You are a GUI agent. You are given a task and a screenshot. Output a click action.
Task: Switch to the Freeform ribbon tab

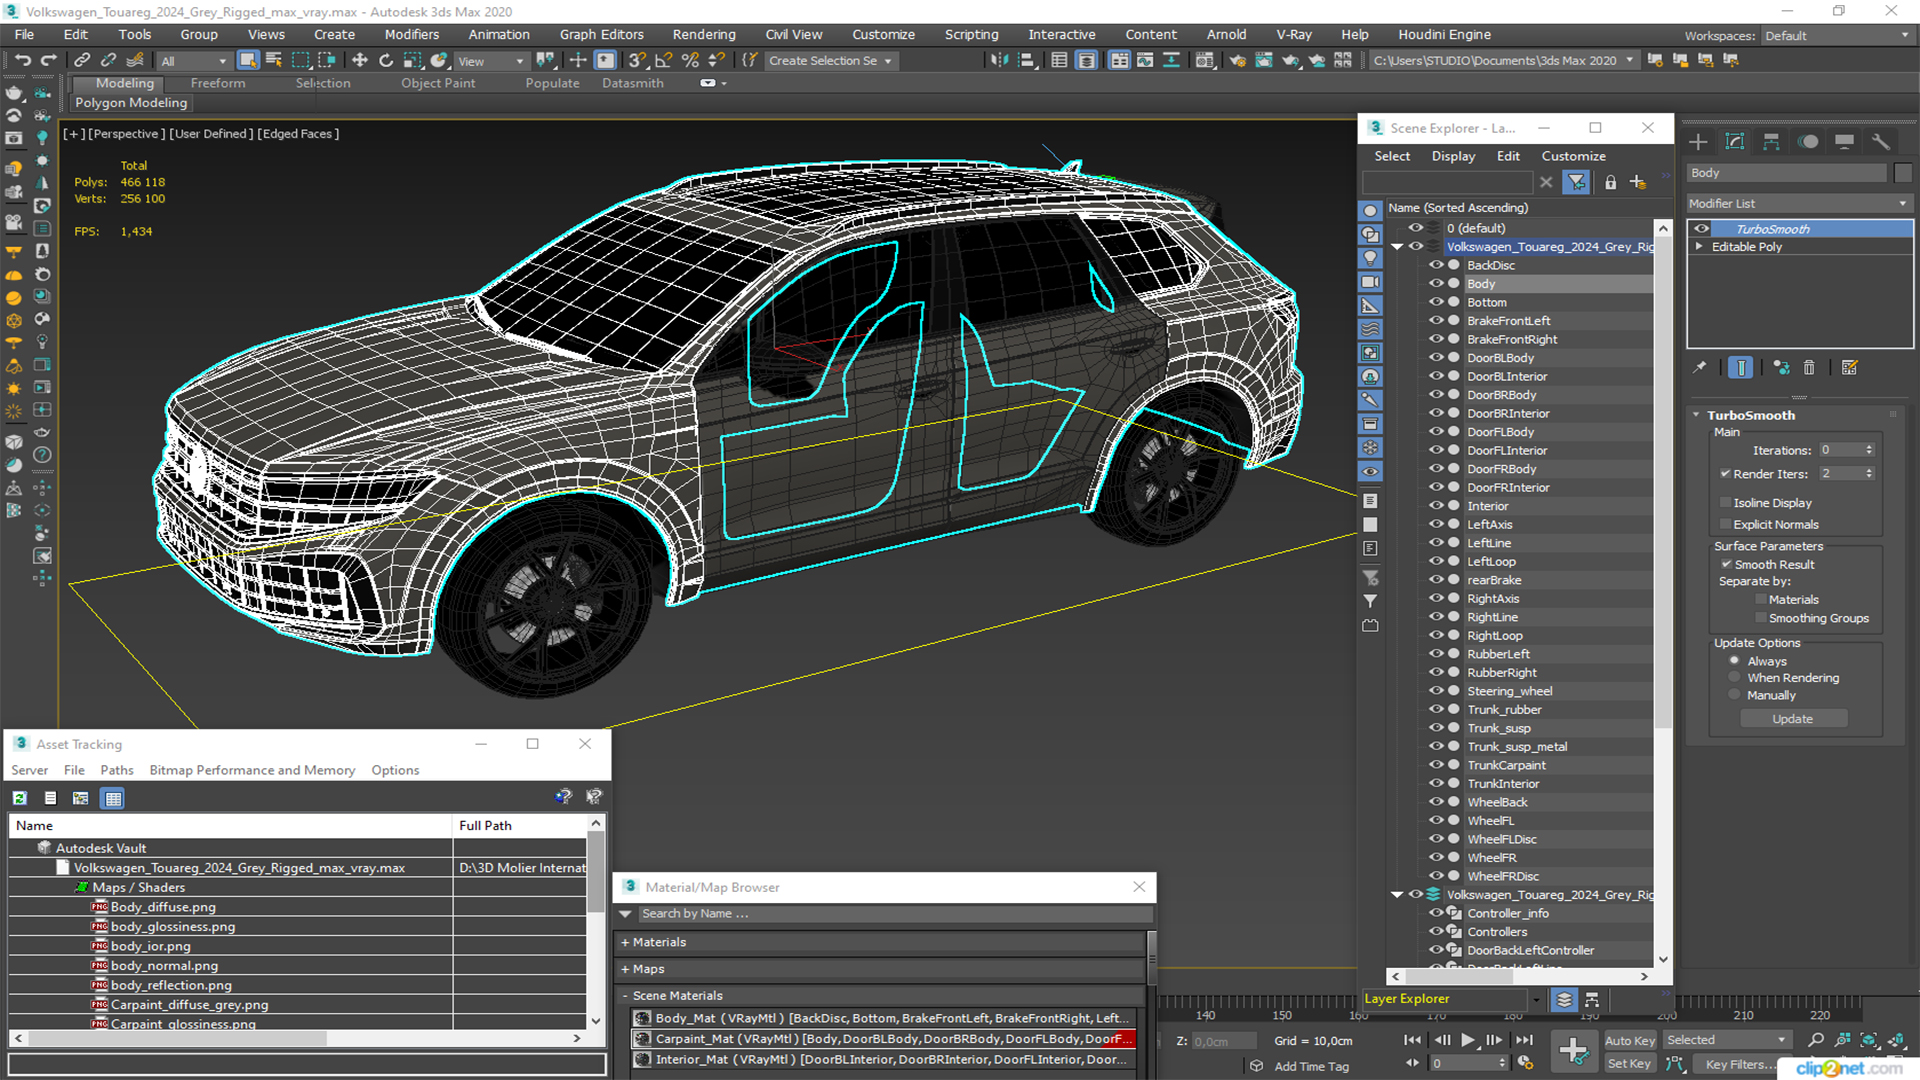pos(218,83)
